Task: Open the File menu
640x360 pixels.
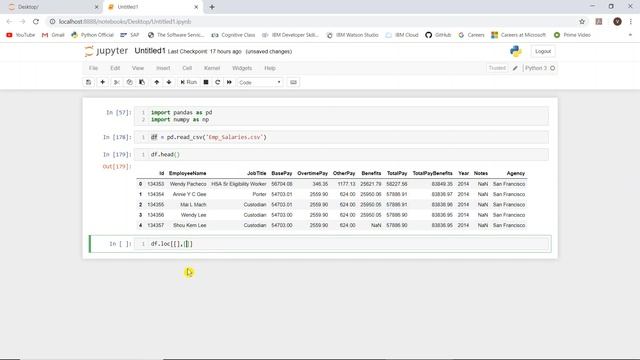Action: coord(93,68)
